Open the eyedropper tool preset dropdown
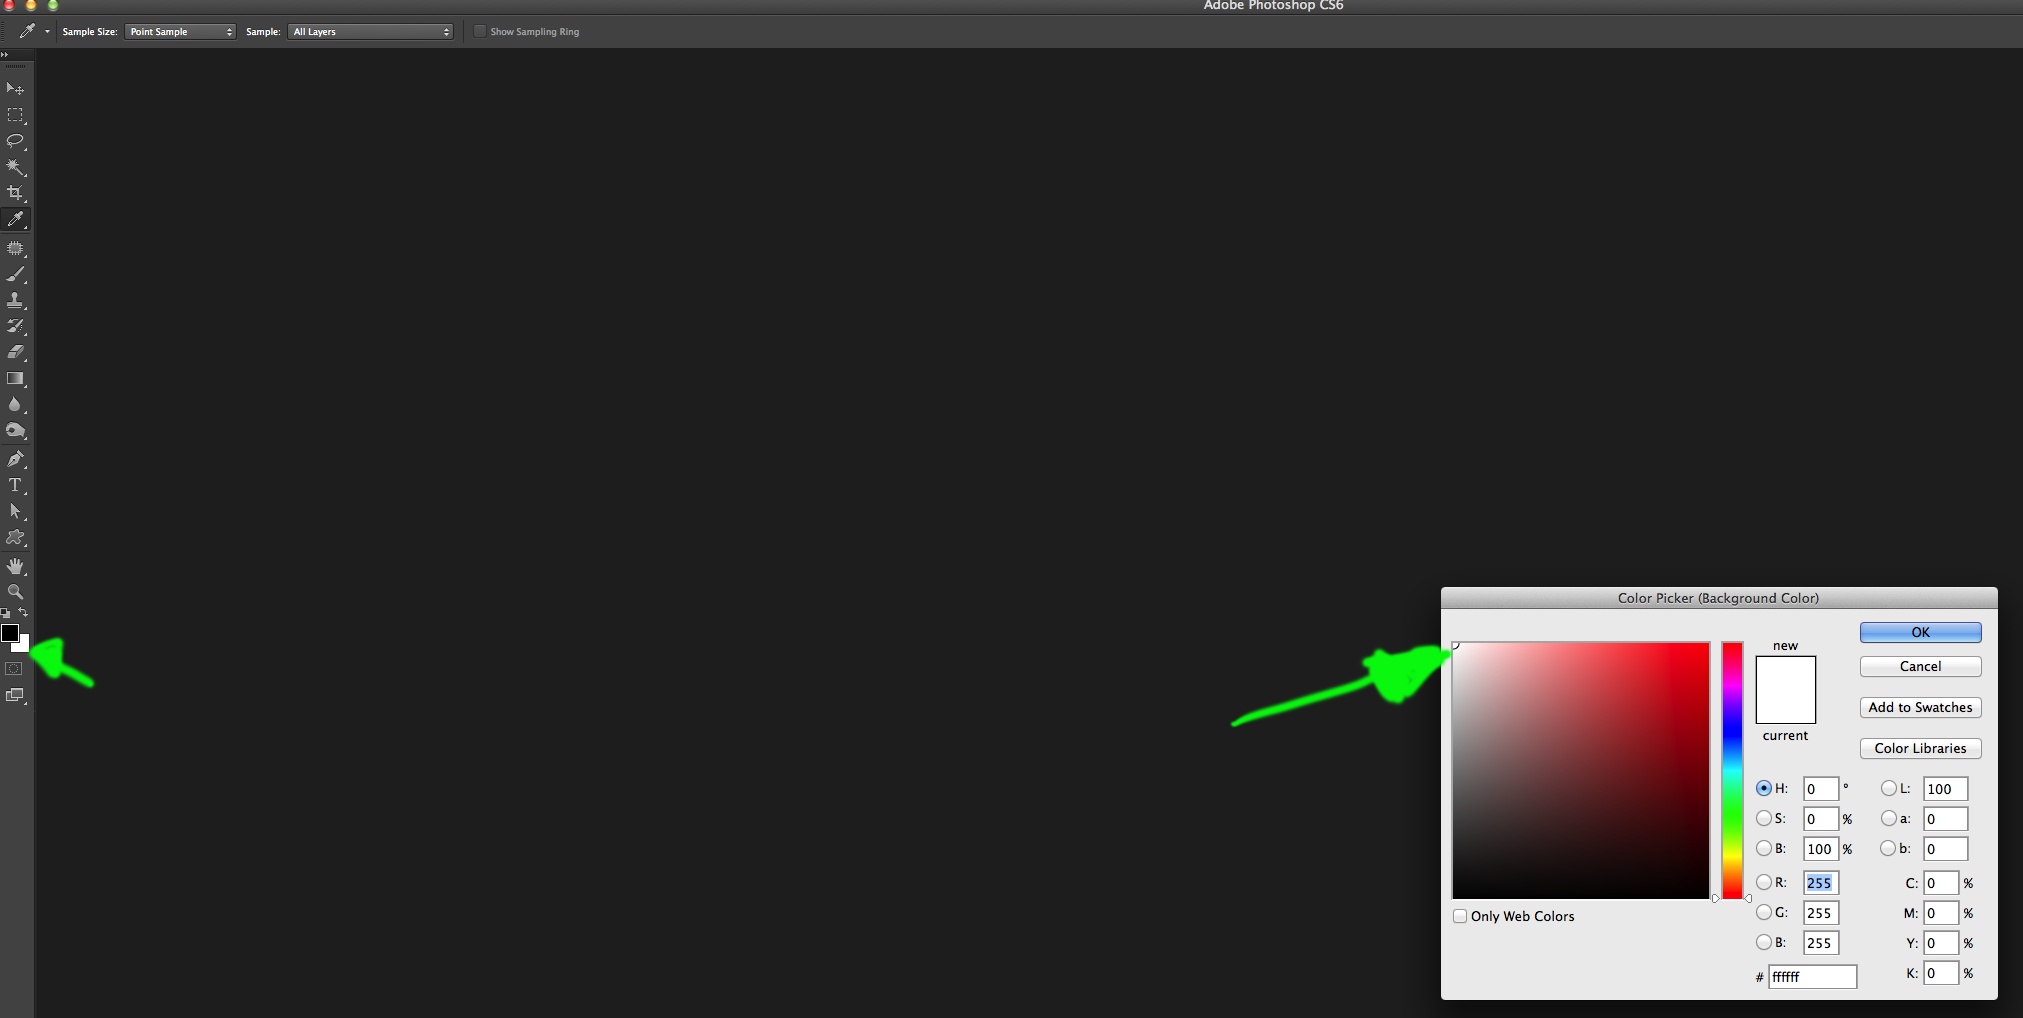 point(45,31)
